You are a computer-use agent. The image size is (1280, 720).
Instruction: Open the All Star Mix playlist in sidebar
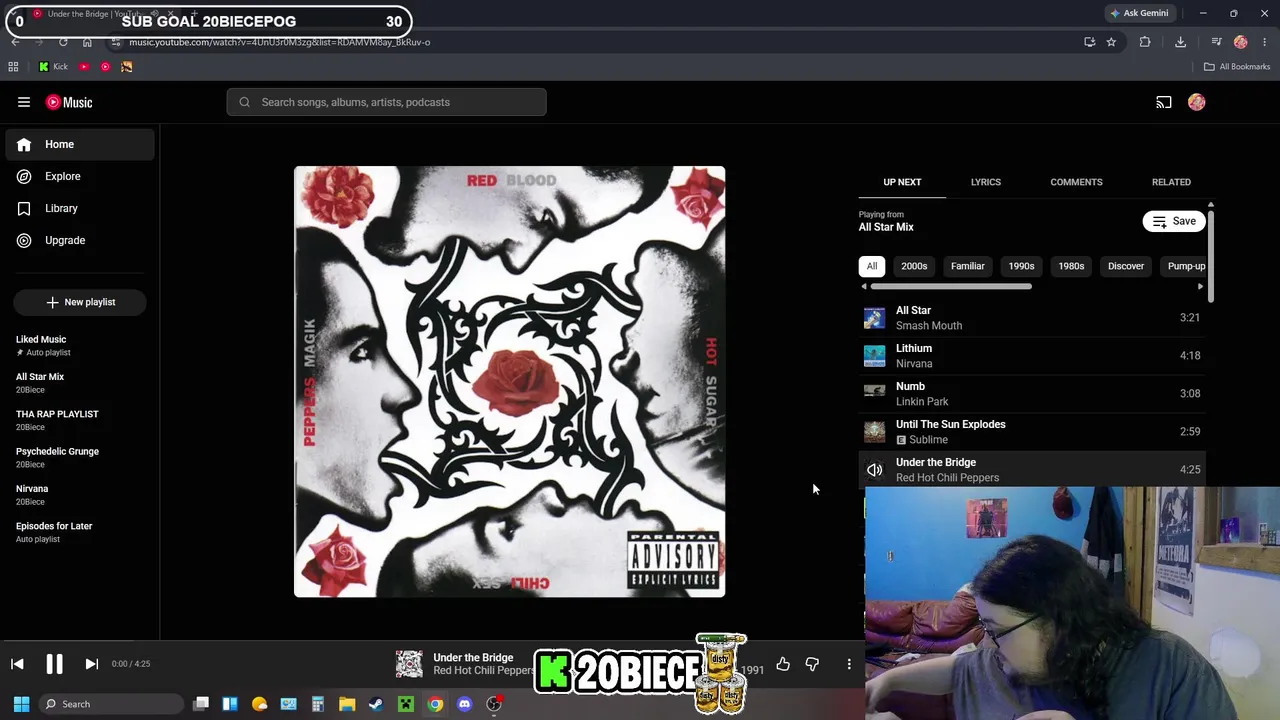coord(80,383)
